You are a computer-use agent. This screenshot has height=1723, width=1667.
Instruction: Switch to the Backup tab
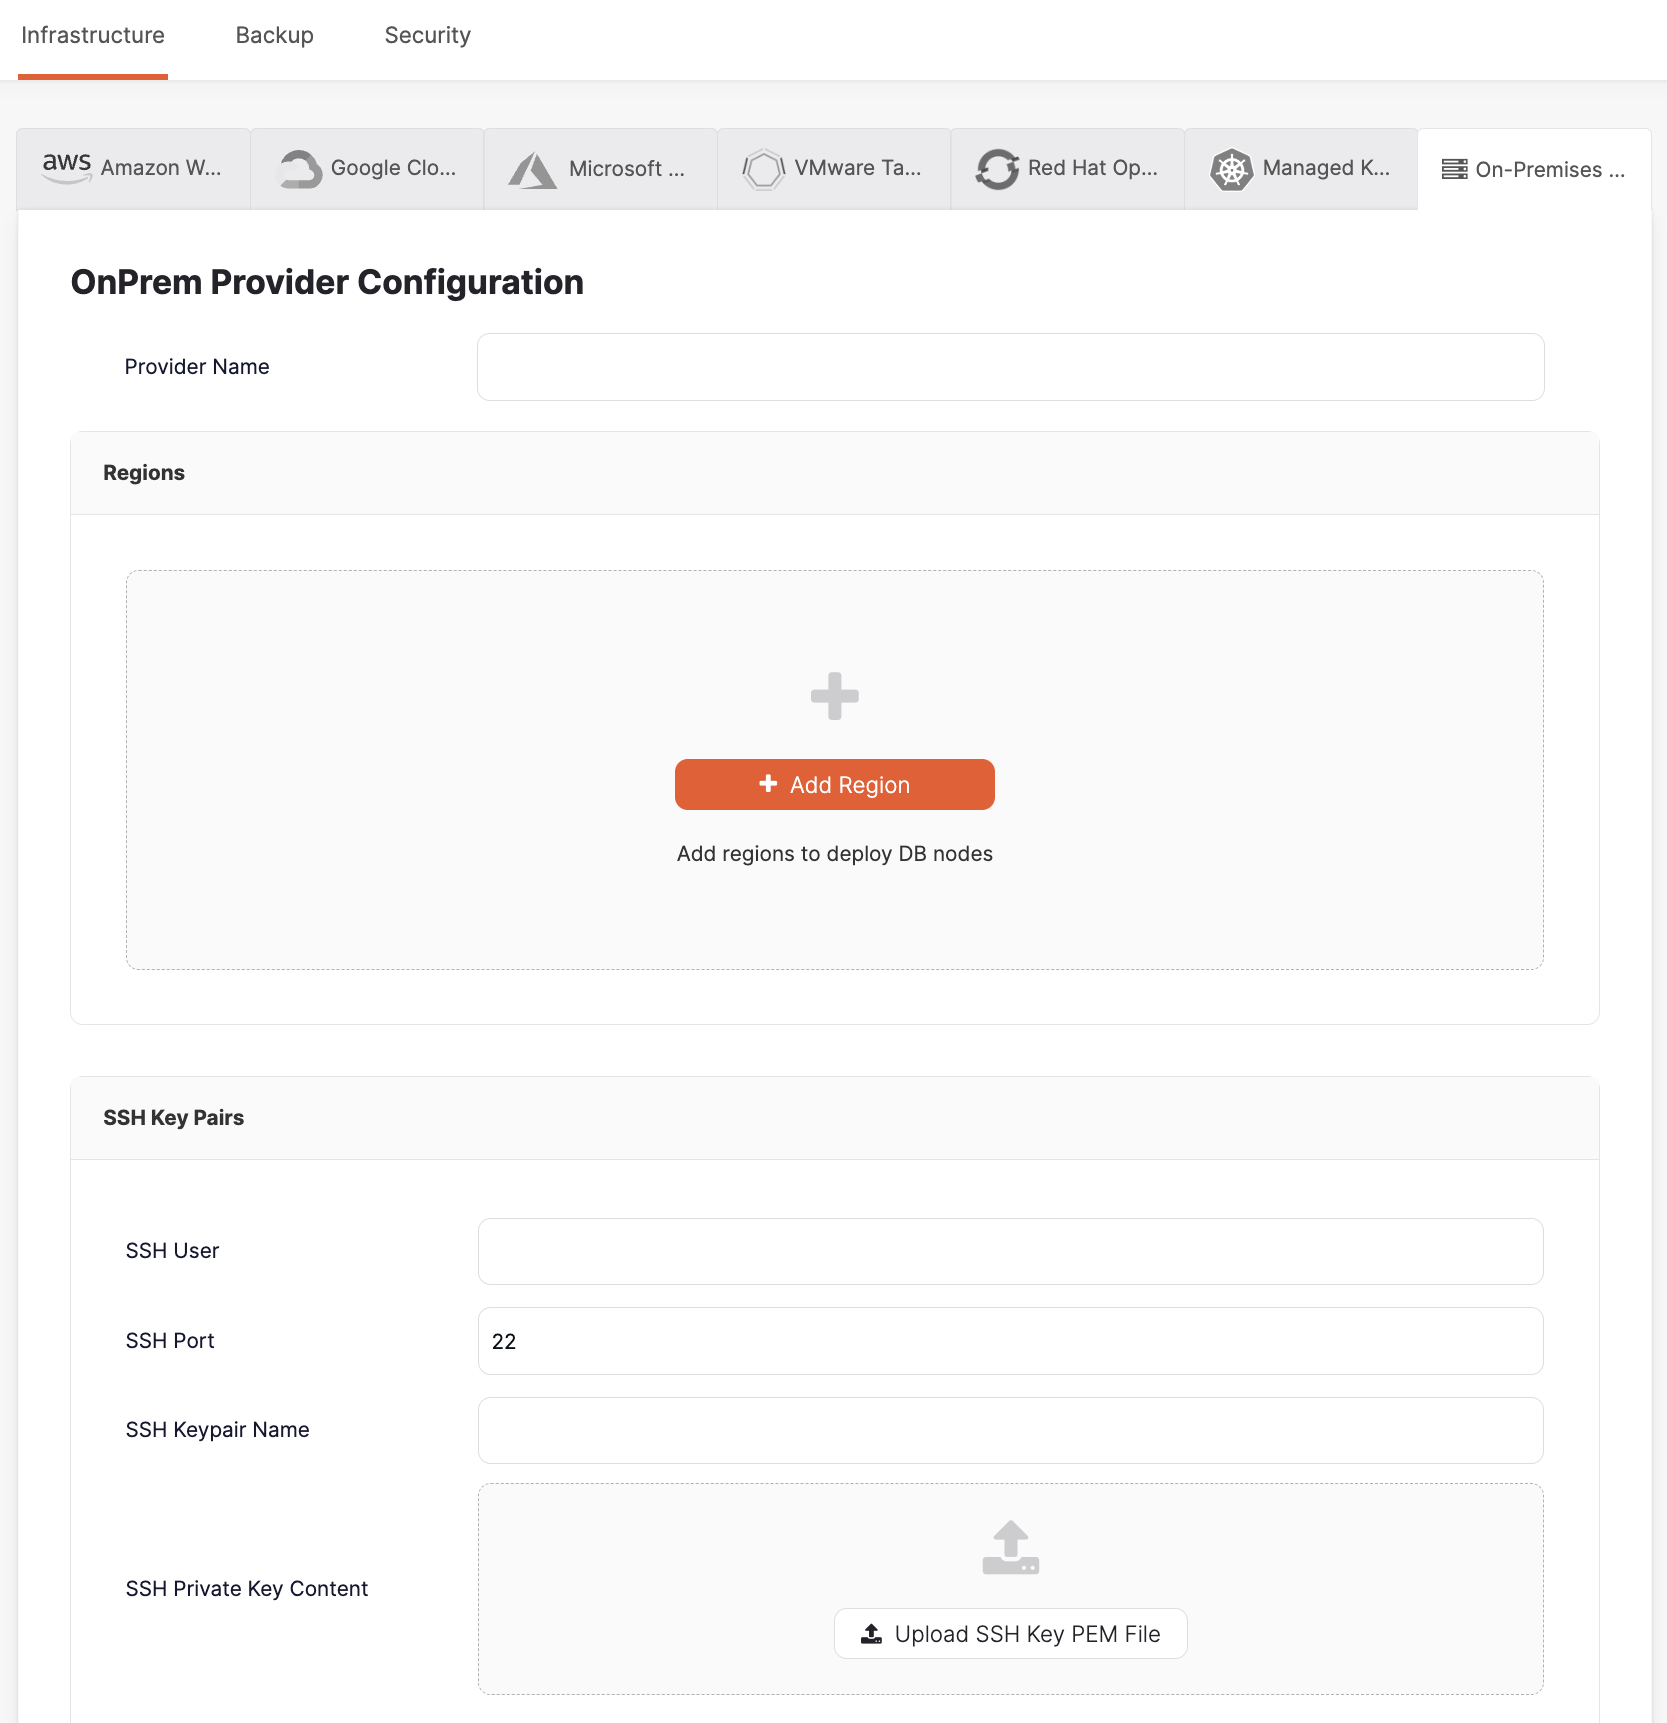[274, 35]
